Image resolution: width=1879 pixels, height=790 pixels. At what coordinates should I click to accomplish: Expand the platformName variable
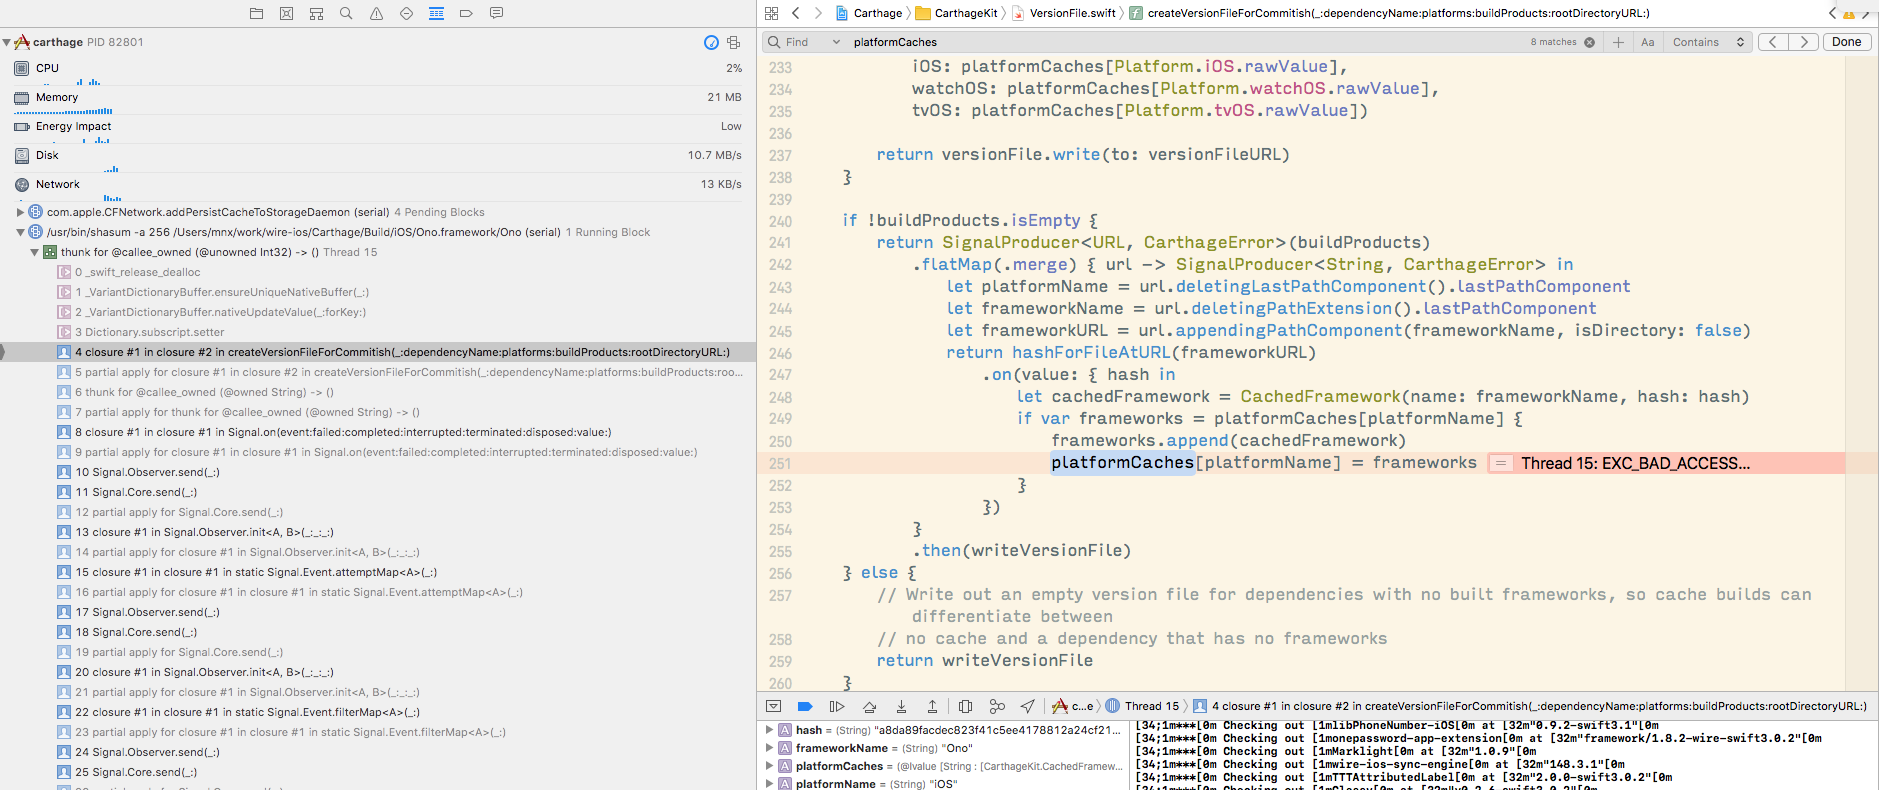coord(769,784)
